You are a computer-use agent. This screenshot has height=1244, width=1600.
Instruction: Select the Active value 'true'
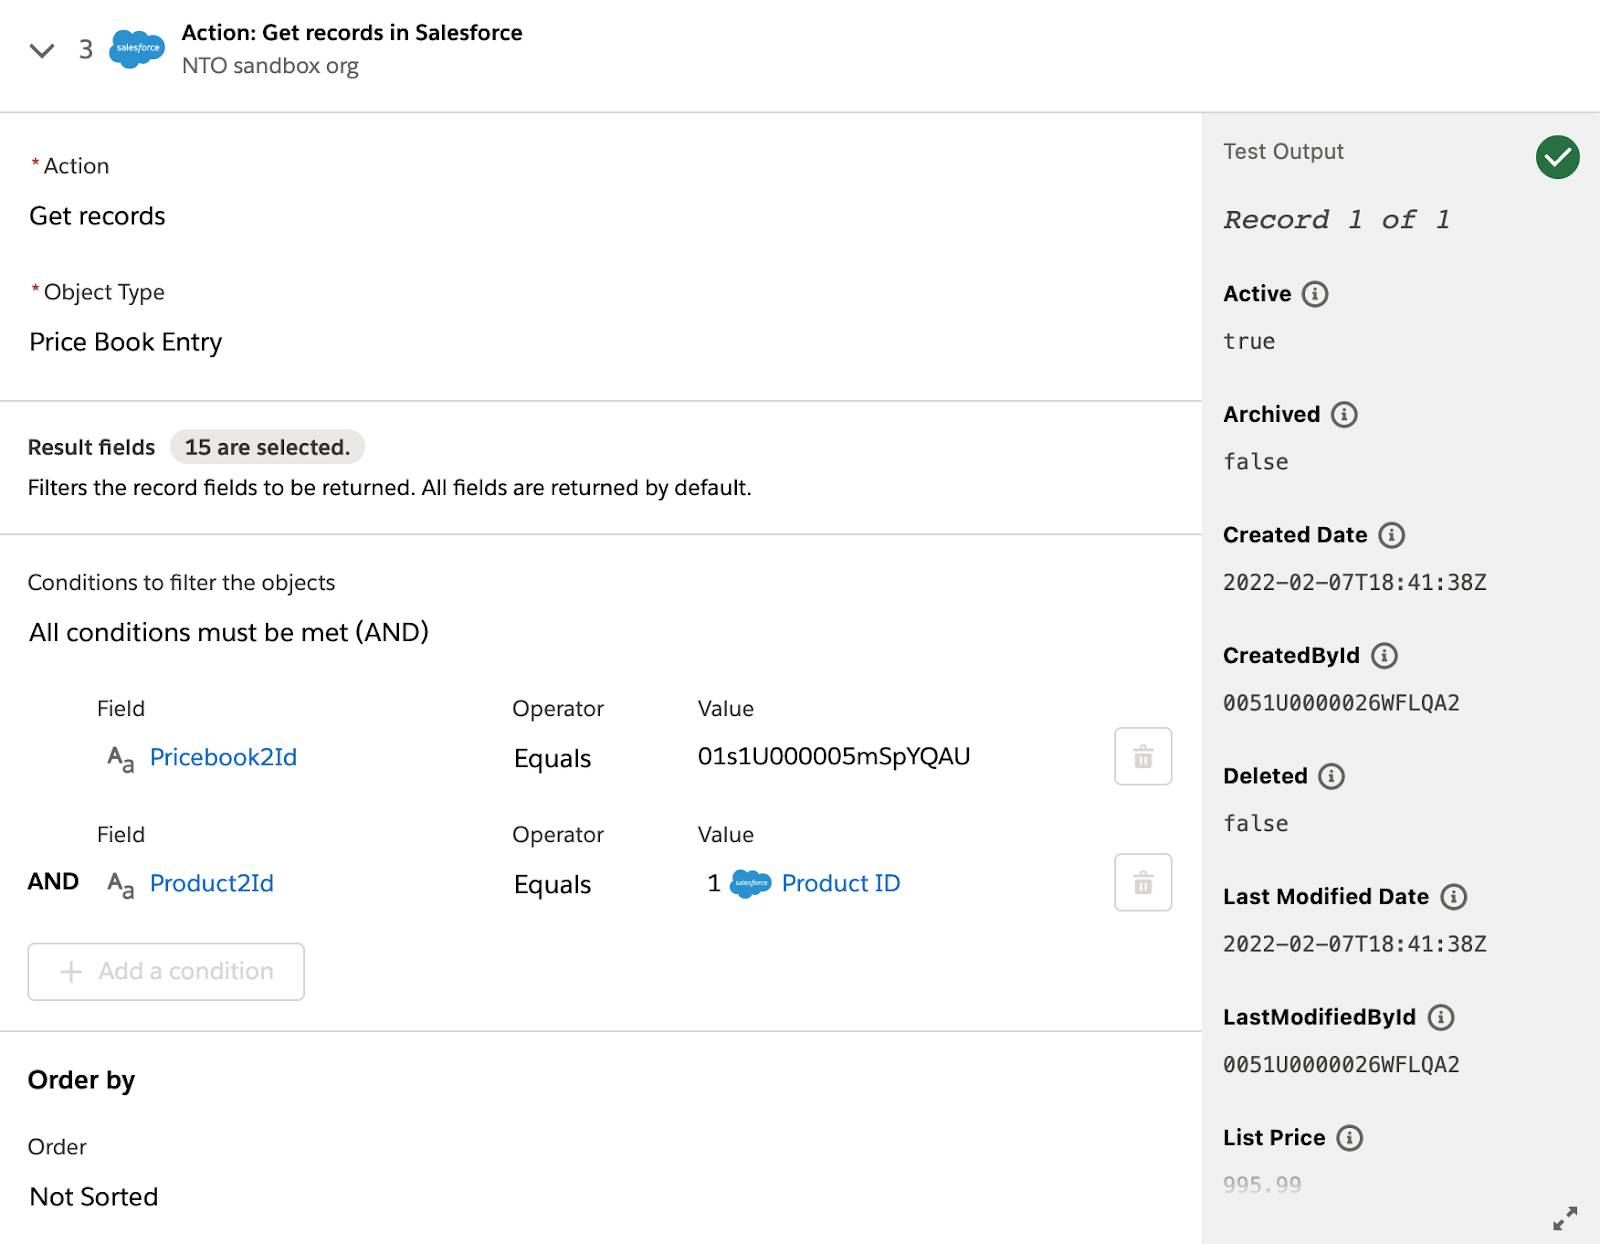pos(1249,341)
